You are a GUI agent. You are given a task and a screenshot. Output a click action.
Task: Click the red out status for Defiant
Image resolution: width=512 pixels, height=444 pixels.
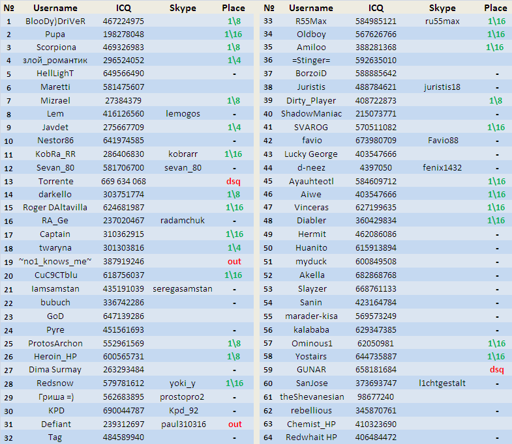coord(235,424)
